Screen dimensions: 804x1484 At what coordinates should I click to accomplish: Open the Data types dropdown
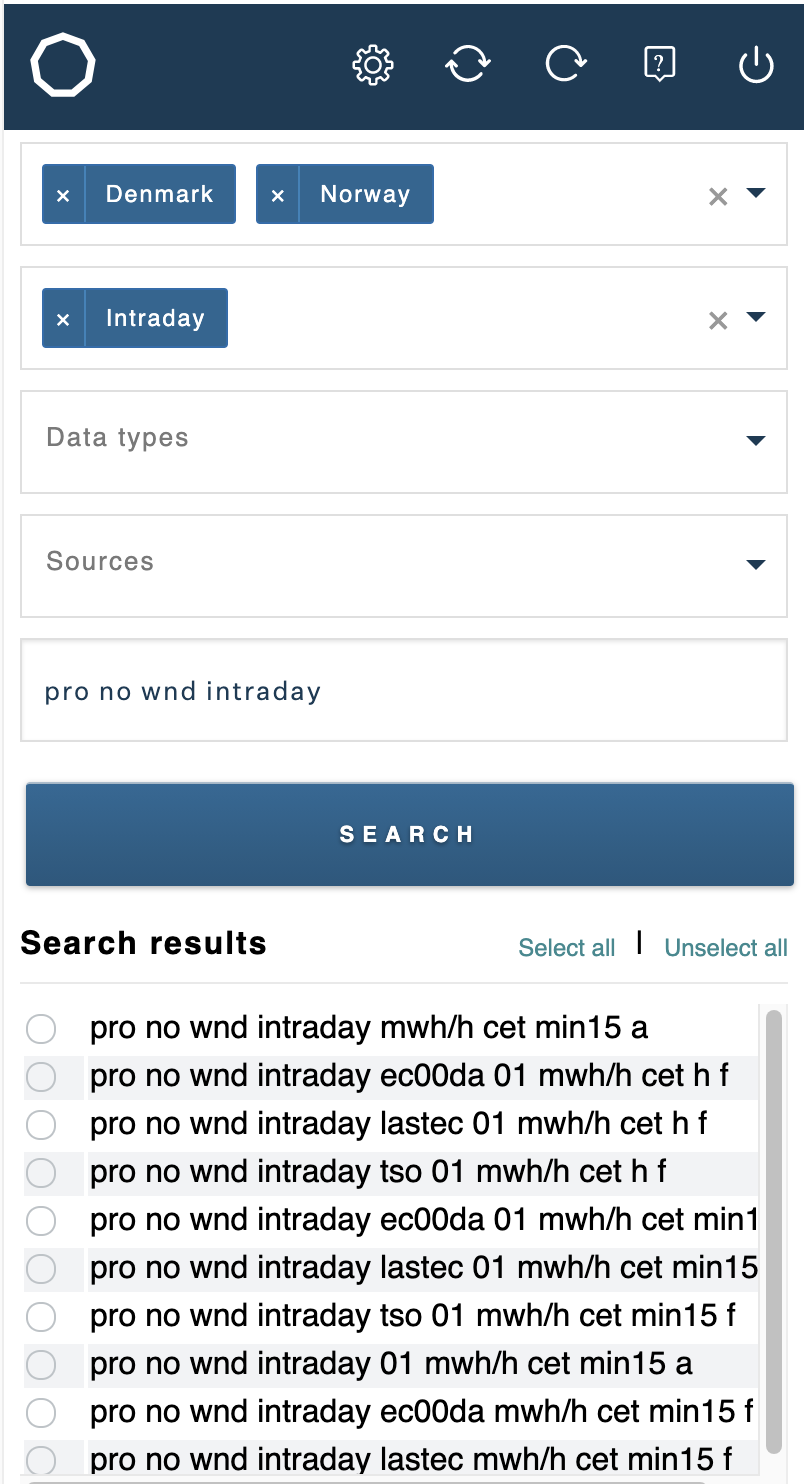[404, 442]
